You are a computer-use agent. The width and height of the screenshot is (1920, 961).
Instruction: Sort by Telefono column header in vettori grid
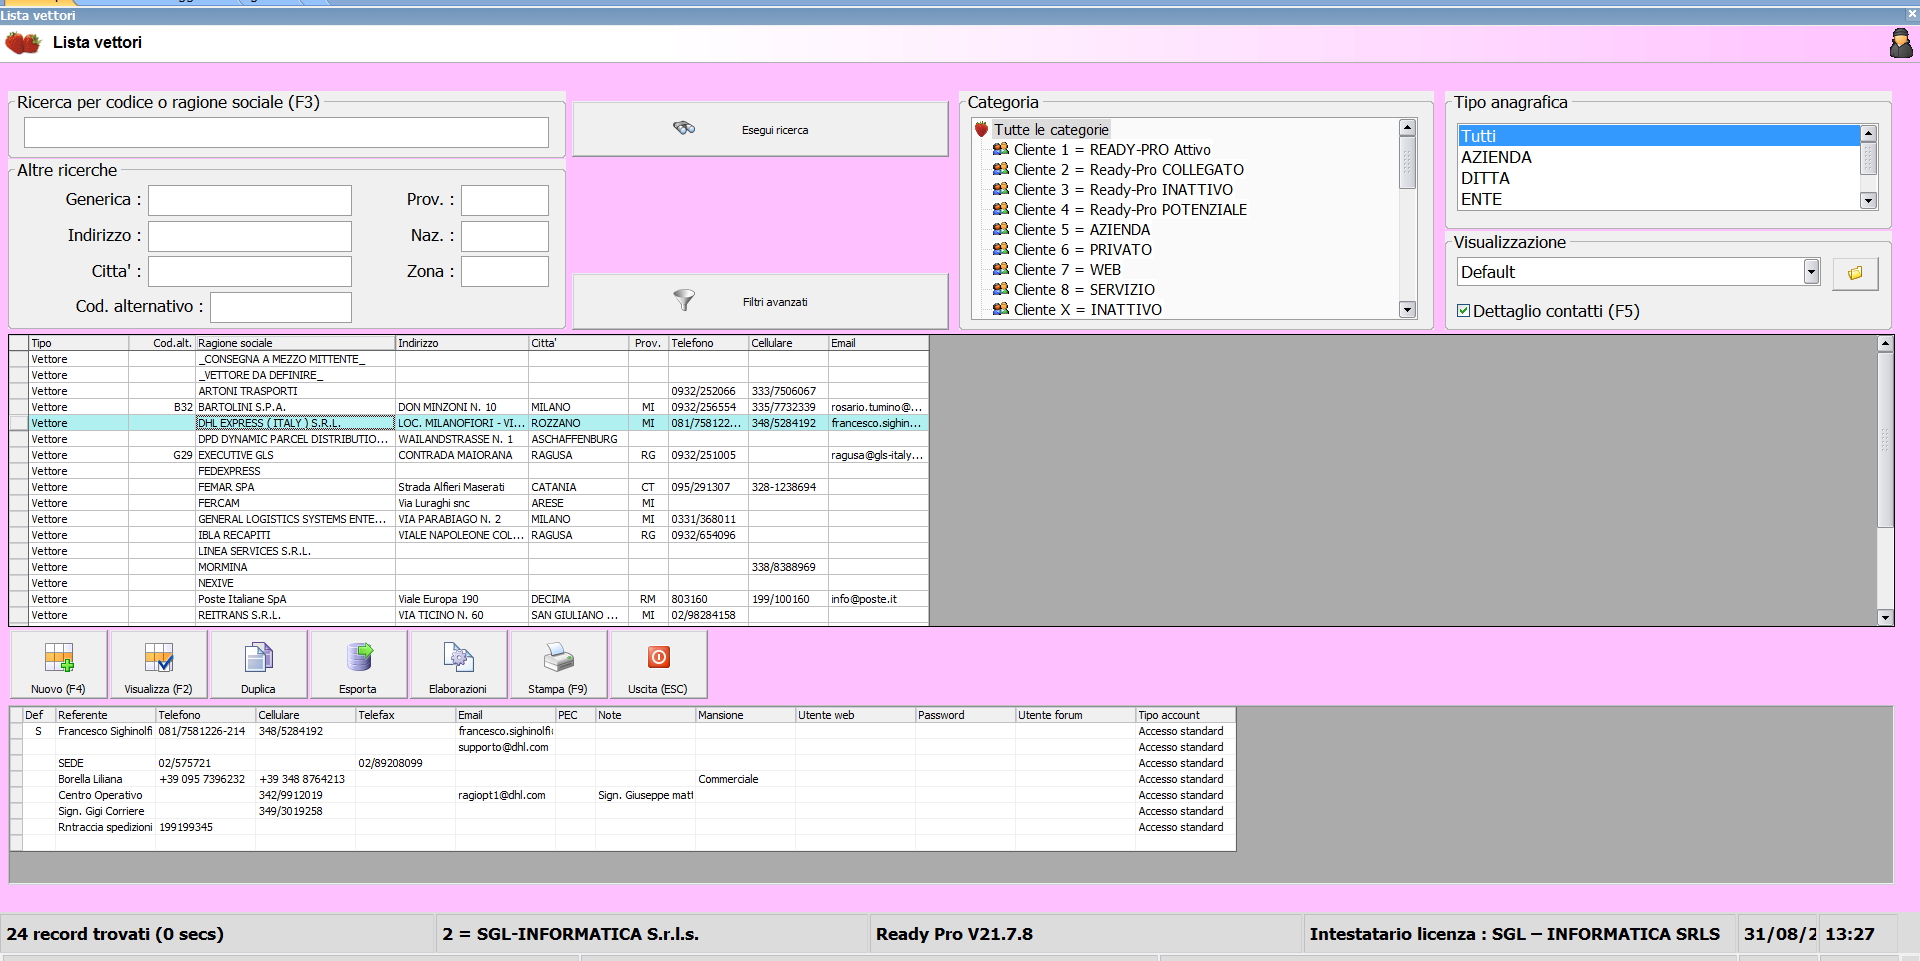tap(708, 343)
